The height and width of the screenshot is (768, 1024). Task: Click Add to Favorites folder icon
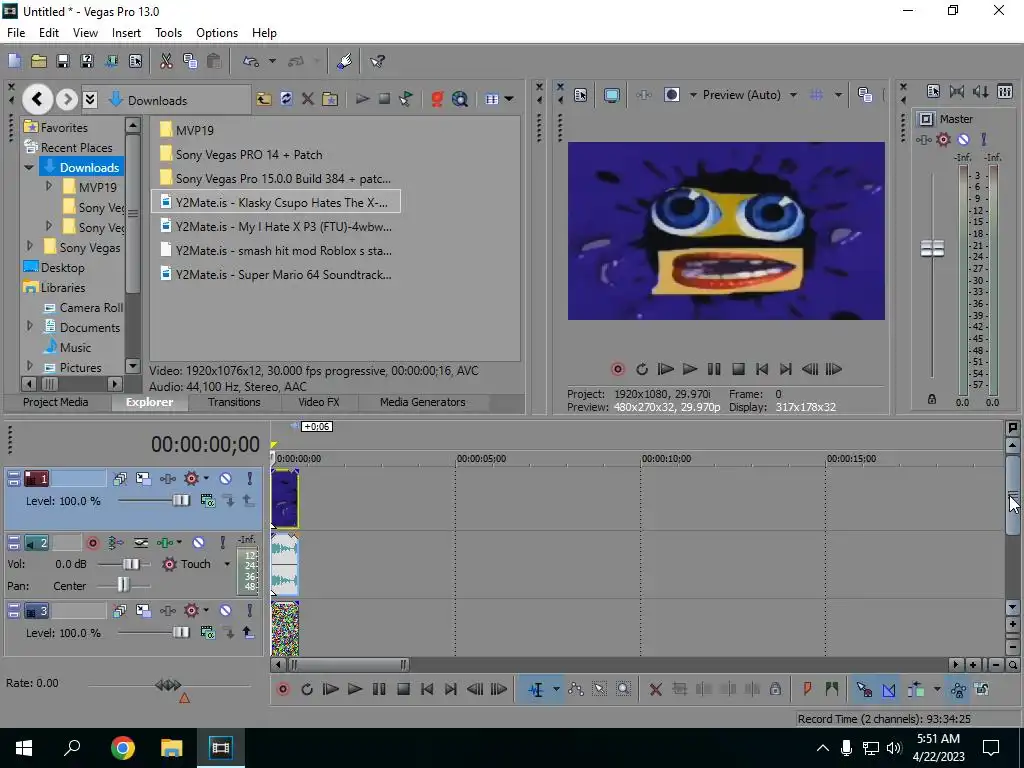[x=330, y=99]
